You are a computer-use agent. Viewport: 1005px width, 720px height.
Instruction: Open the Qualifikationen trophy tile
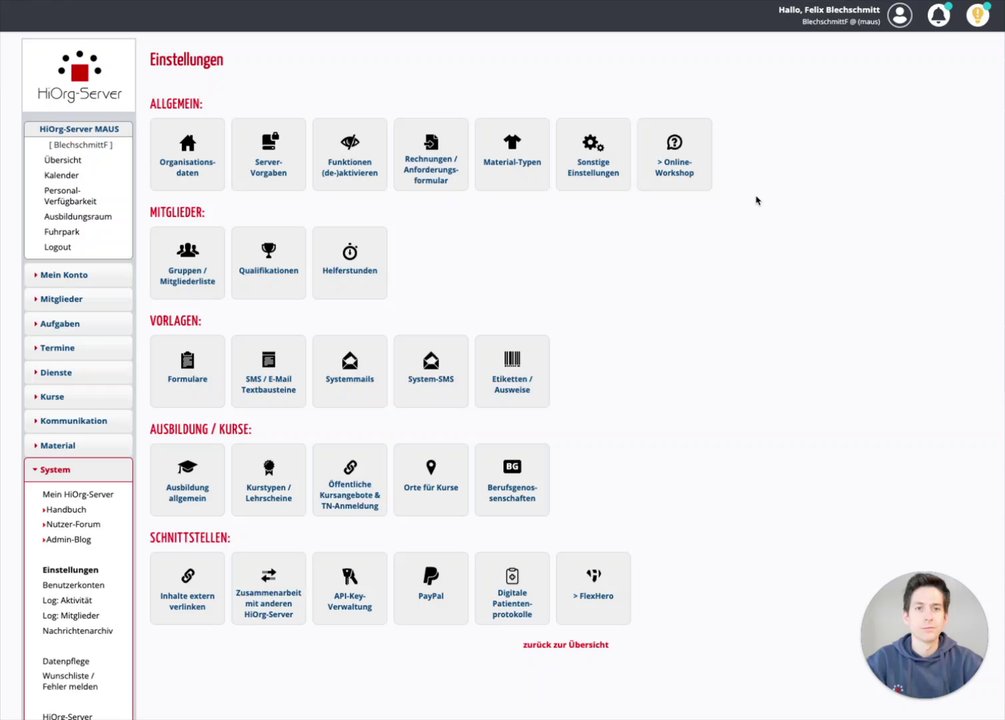269,263
